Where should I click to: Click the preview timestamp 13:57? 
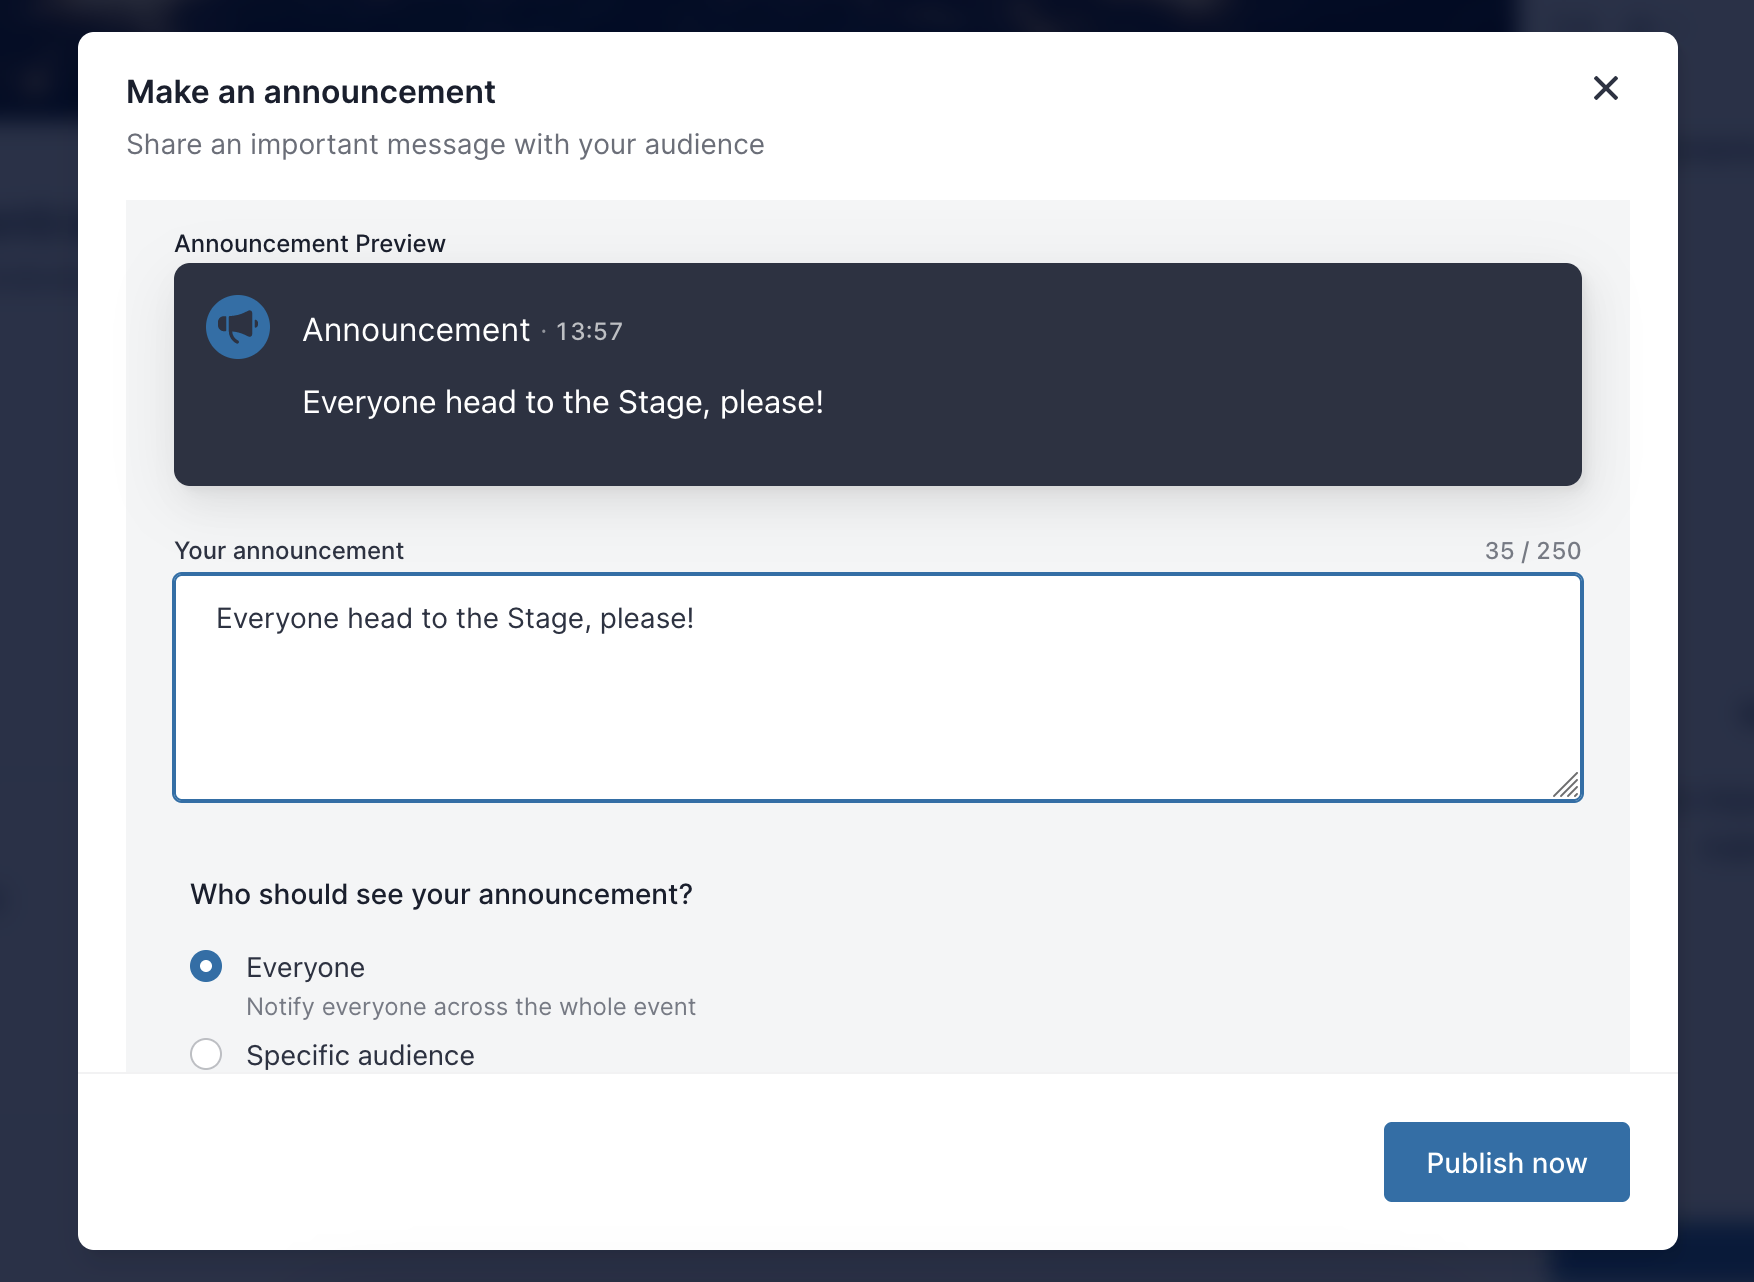coord(589,332)
